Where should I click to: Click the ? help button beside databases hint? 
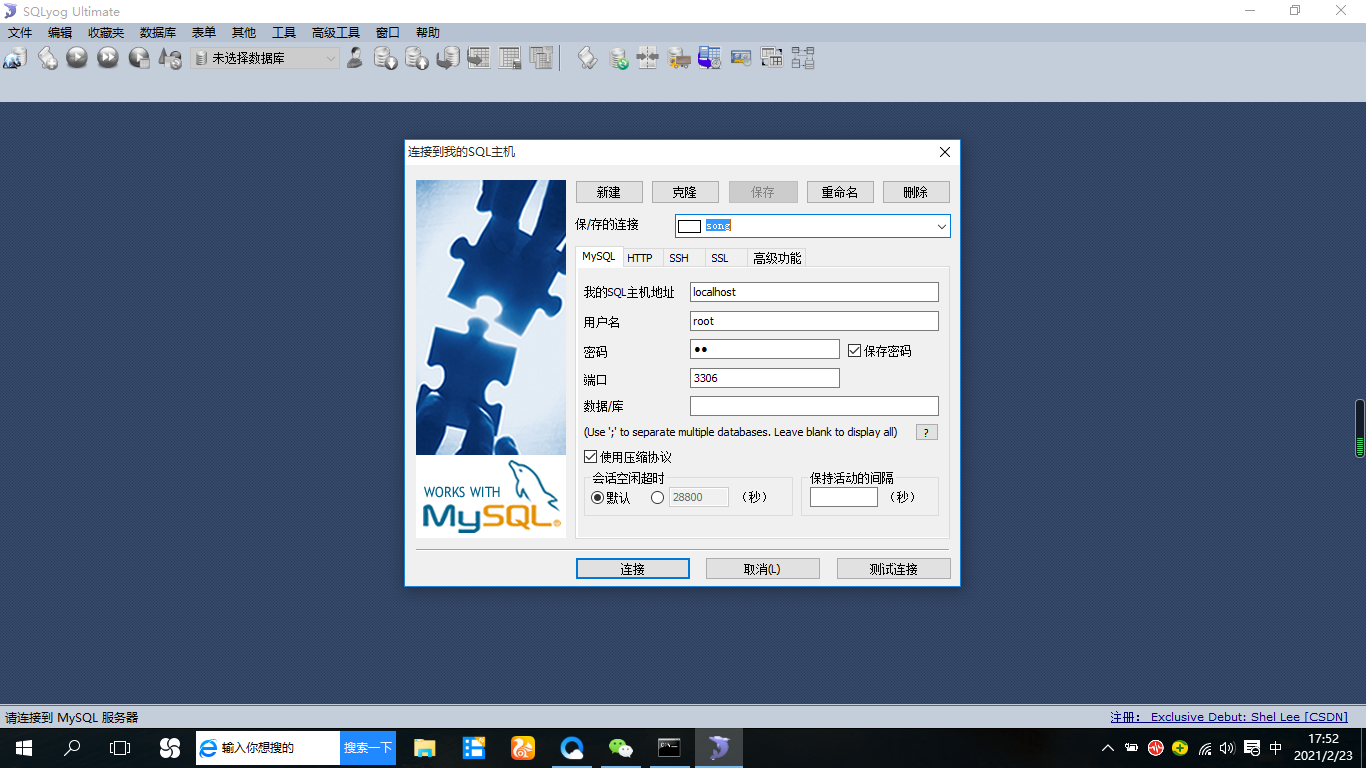[927, 432]
